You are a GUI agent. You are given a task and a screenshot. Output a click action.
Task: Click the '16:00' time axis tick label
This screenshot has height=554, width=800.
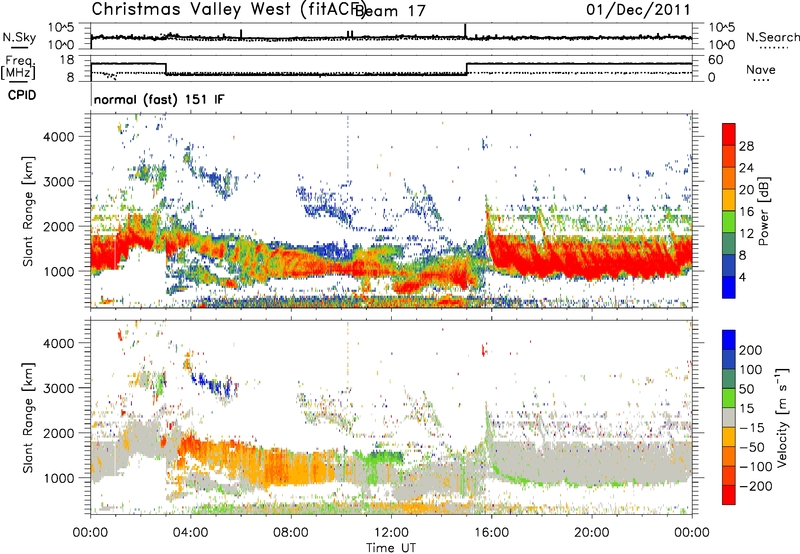tap(492, 533)
